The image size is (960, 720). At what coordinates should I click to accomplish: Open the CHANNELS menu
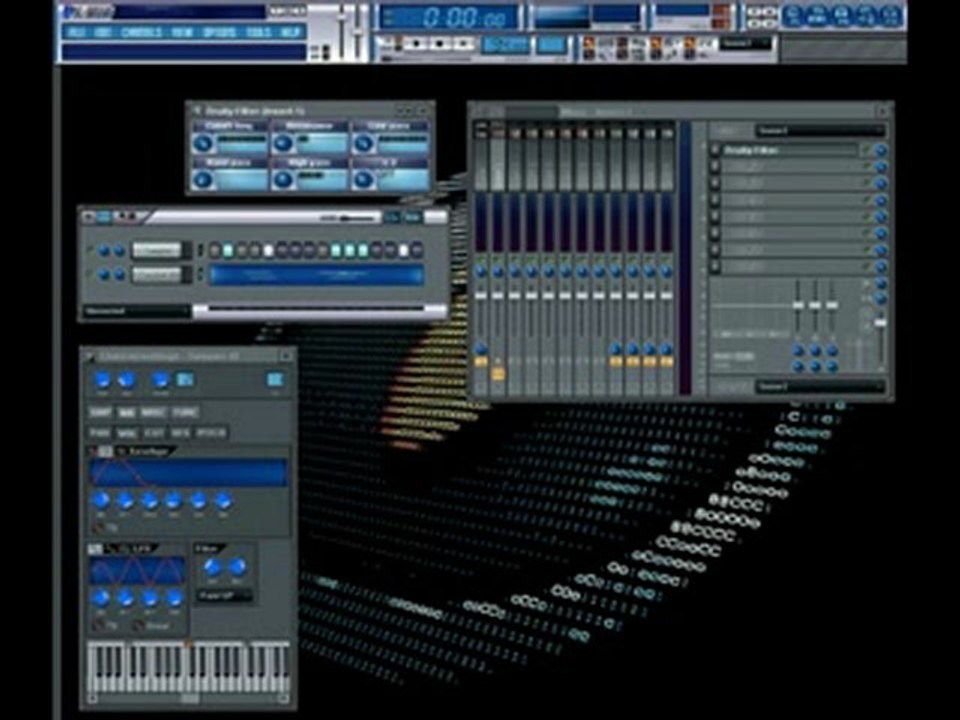(142, 32)
